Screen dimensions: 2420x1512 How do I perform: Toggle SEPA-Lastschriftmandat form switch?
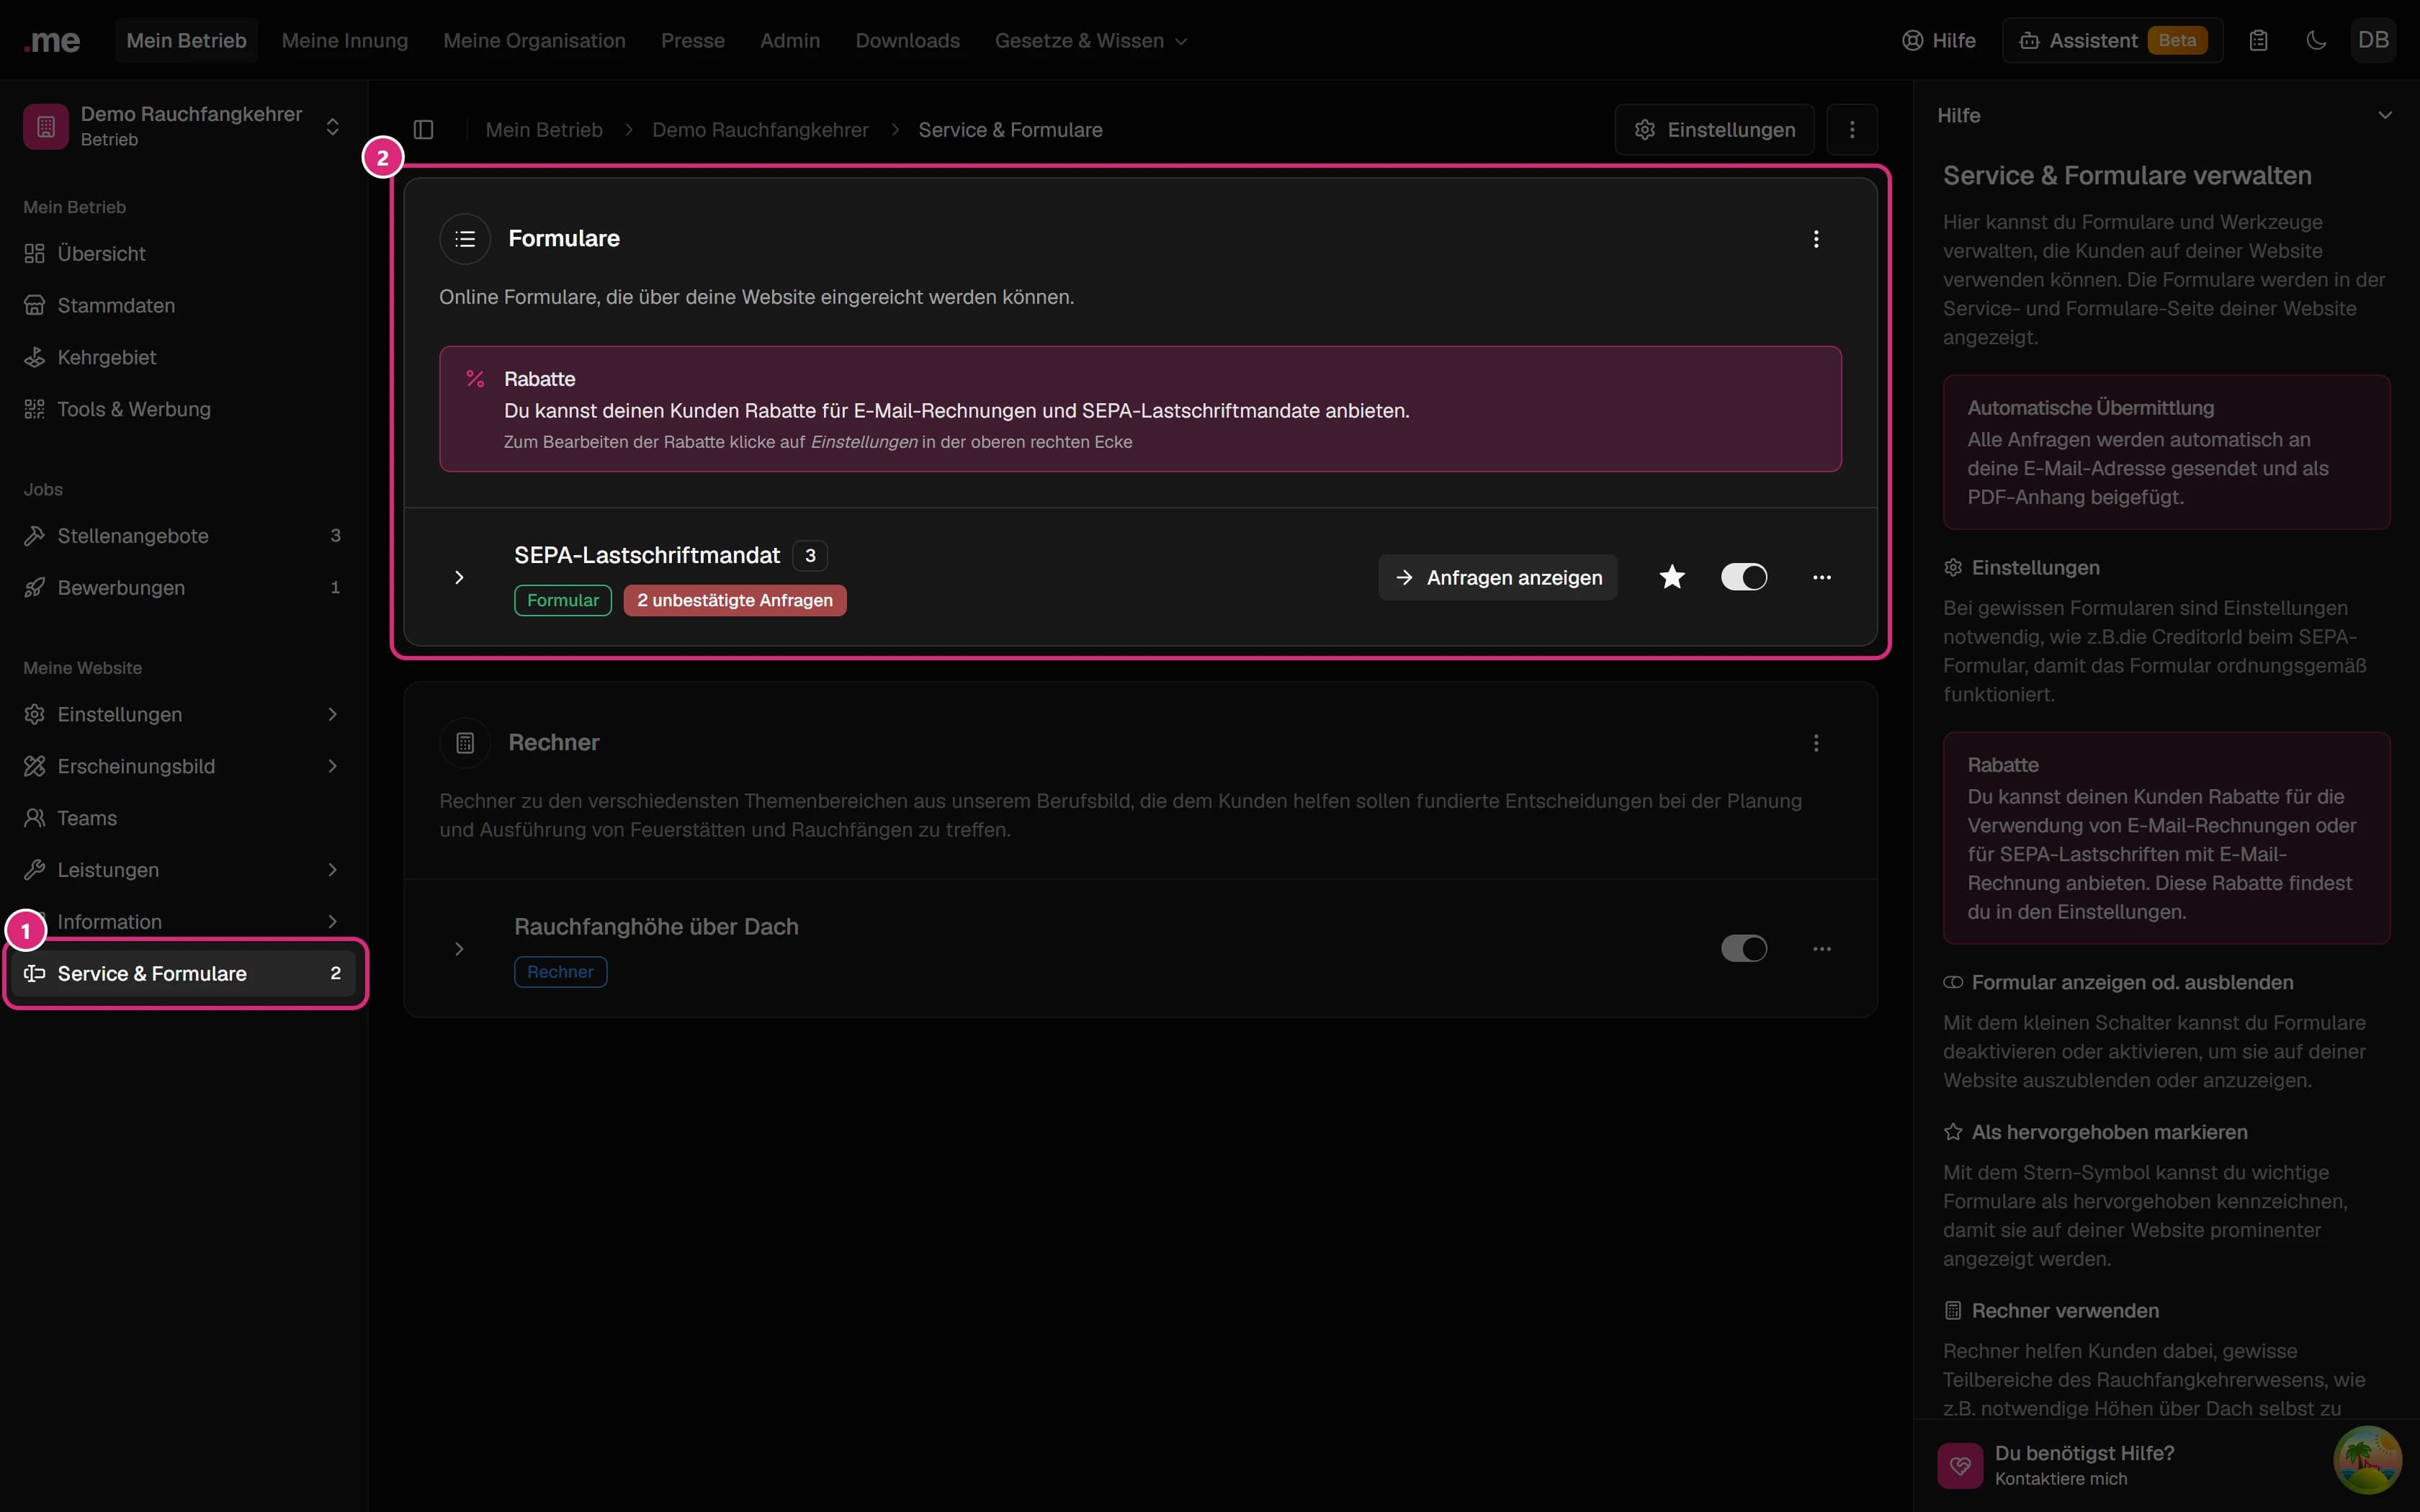[1744, 577]
